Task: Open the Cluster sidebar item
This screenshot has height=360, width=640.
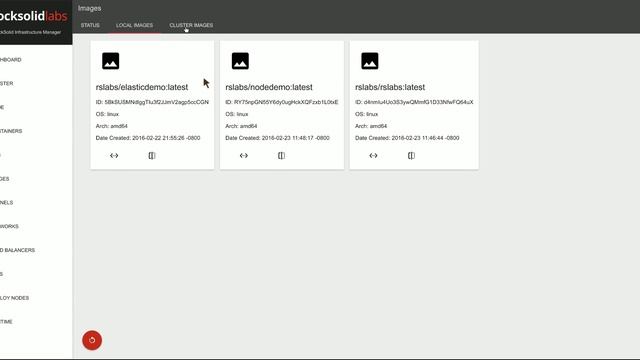Action: click(x=7, y=83)
